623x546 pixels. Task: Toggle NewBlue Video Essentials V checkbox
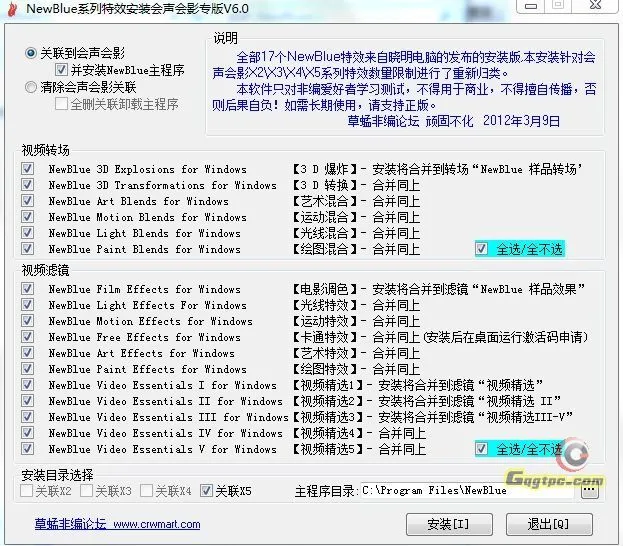[27, 449]
